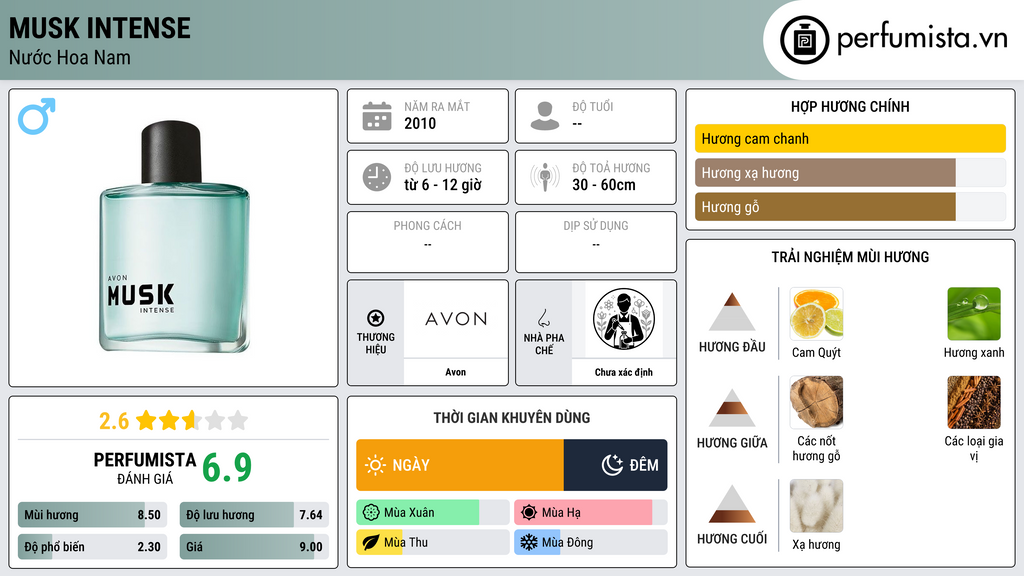This screenshot has height=576, width=1024.
Task: Select the Ngày daytime segment
Action: (460, 465)
